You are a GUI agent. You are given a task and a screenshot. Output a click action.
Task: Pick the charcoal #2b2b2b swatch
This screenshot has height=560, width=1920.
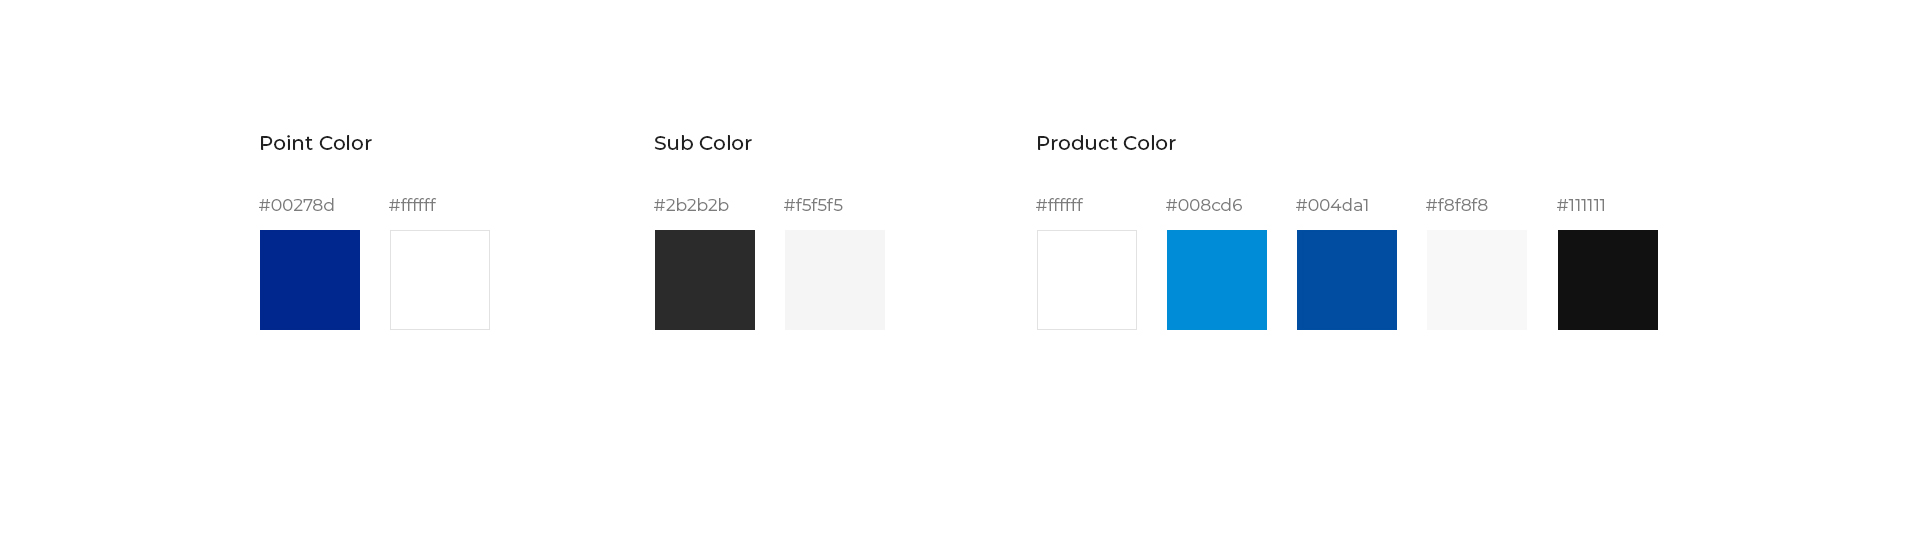[705, 280]
